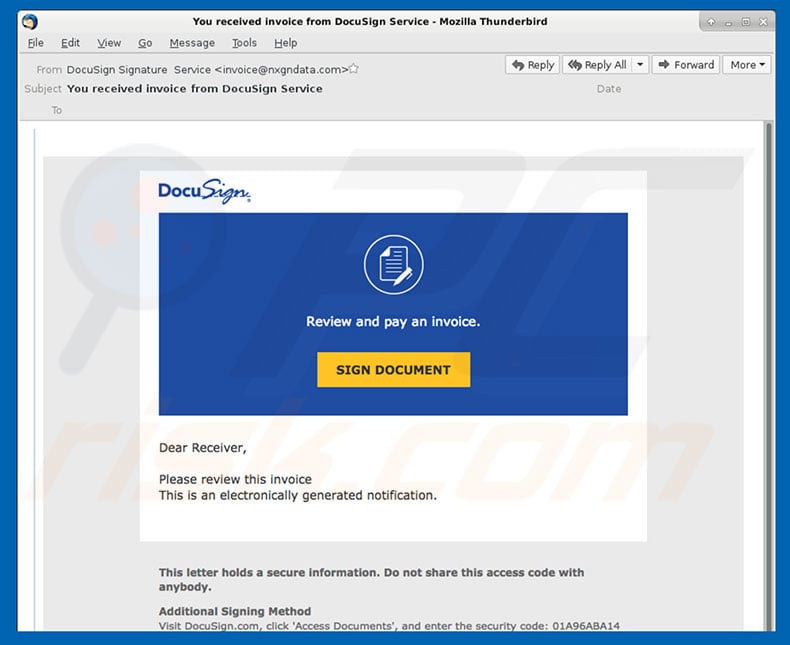Click the 'Please review this invoice' line
This screenshot has height=645, width=790.
coord(235,479)
